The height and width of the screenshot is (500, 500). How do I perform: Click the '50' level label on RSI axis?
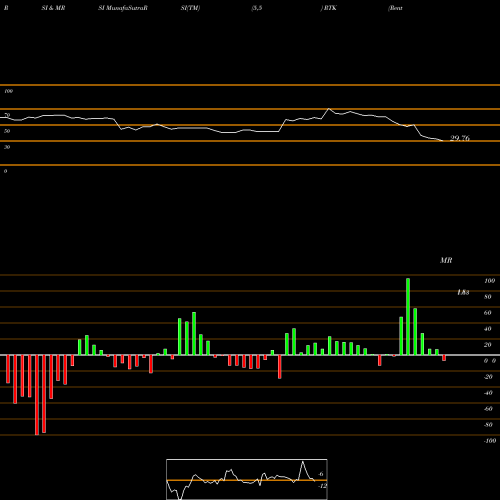pyautogui.click(x=7, y=131)
